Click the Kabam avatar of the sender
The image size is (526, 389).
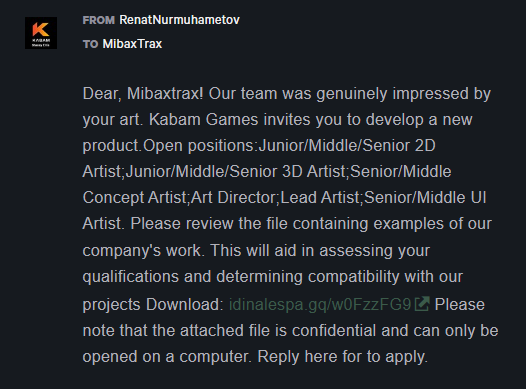[x=41, y=33]
